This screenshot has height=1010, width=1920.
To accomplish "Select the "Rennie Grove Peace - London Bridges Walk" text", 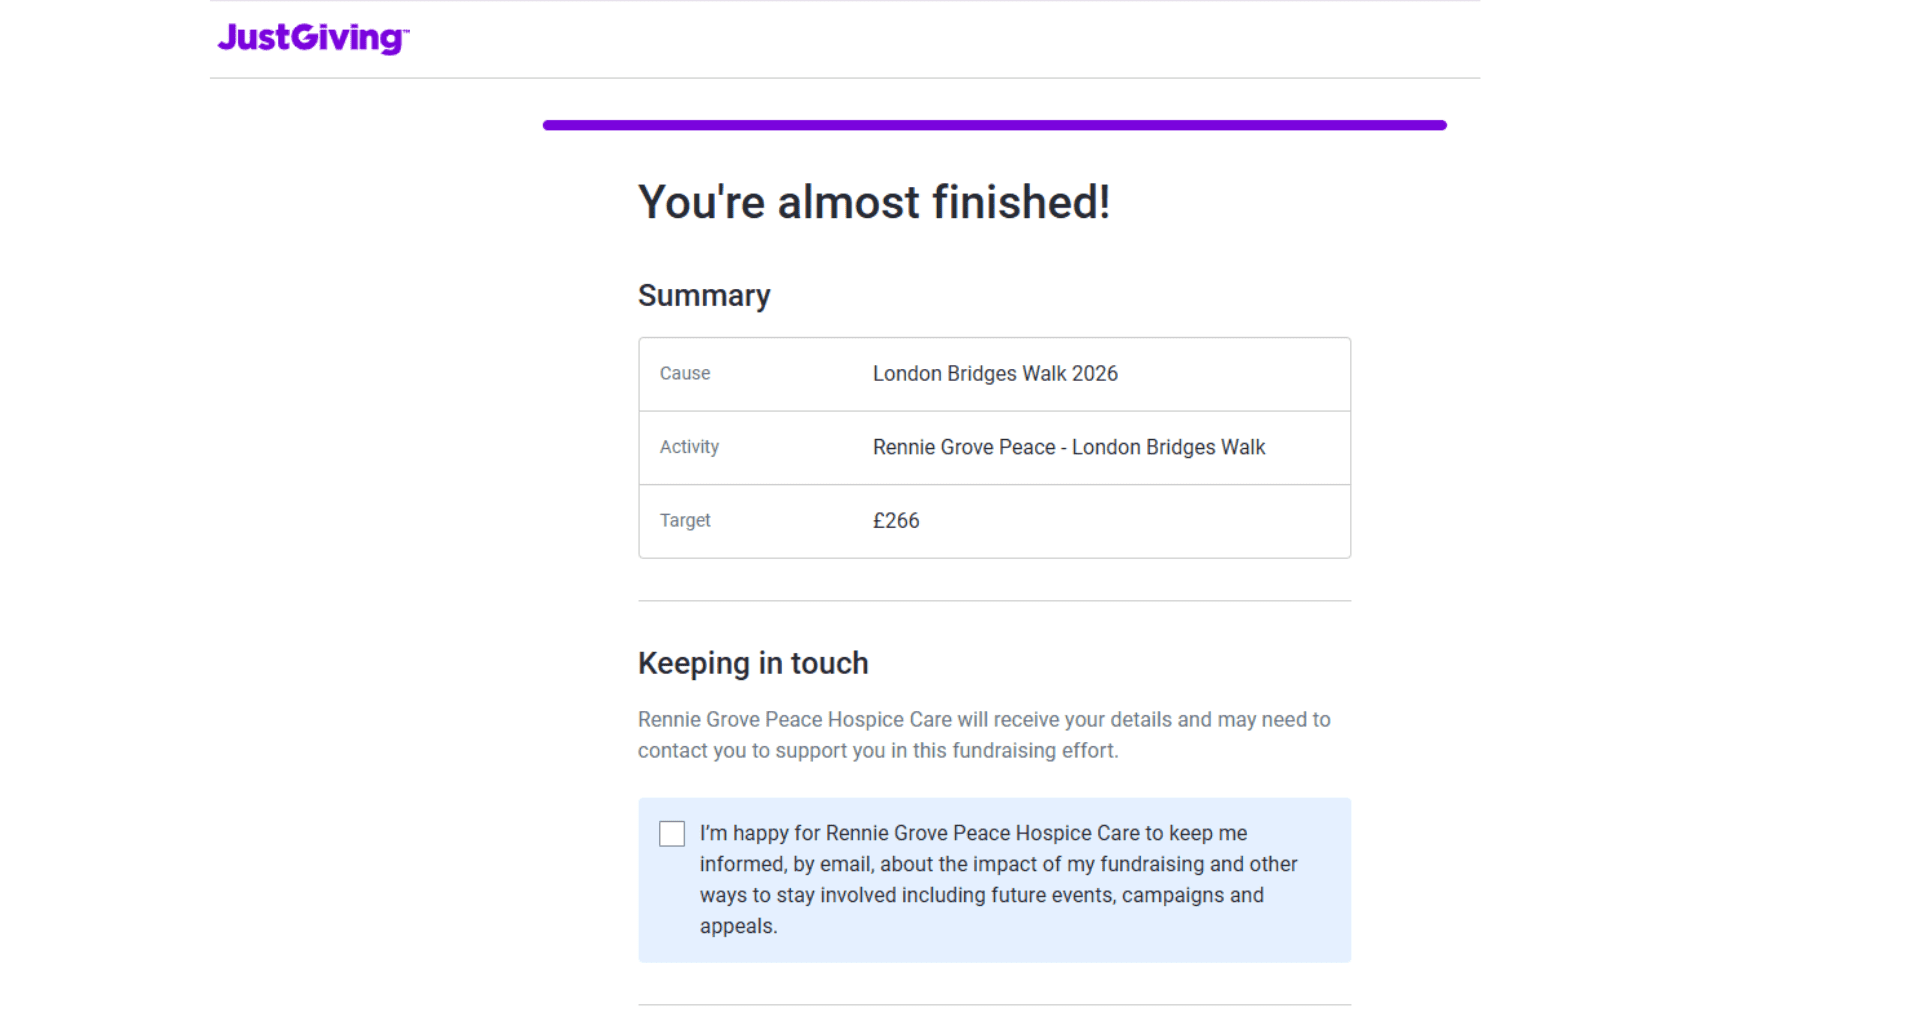I will (1068, 447).
